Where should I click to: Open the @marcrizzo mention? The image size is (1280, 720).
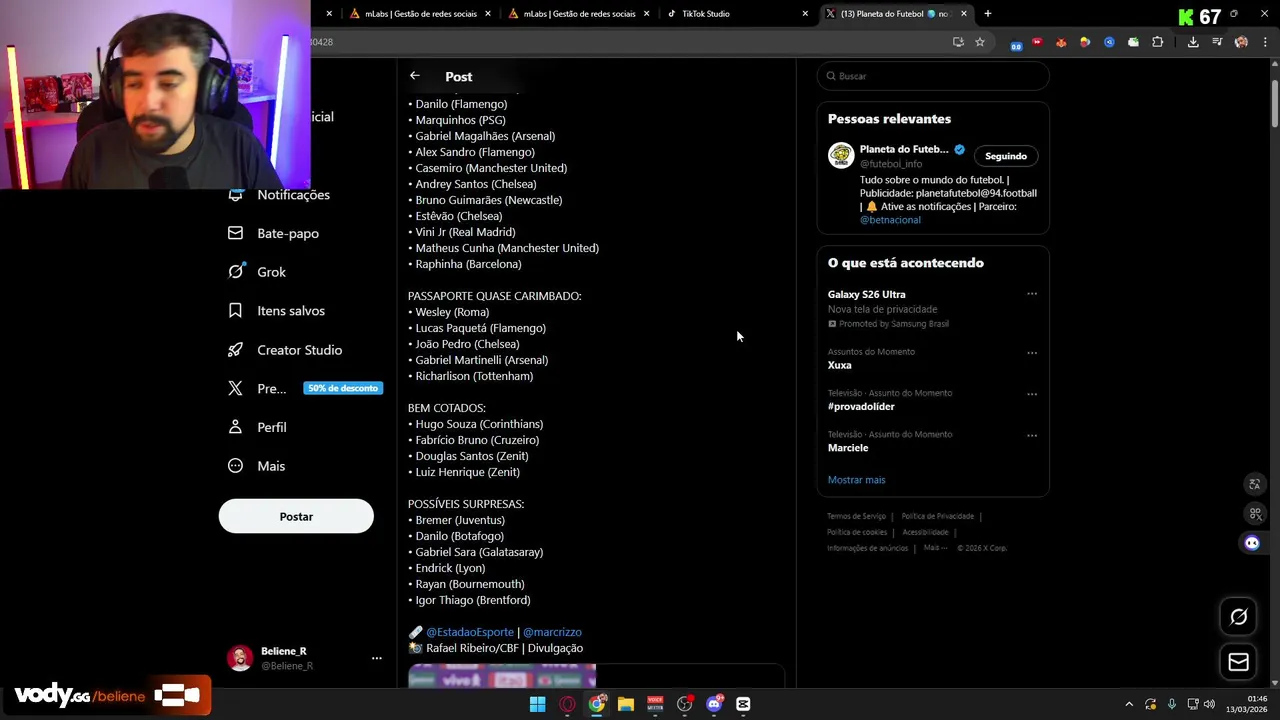(x=552, y=632)
